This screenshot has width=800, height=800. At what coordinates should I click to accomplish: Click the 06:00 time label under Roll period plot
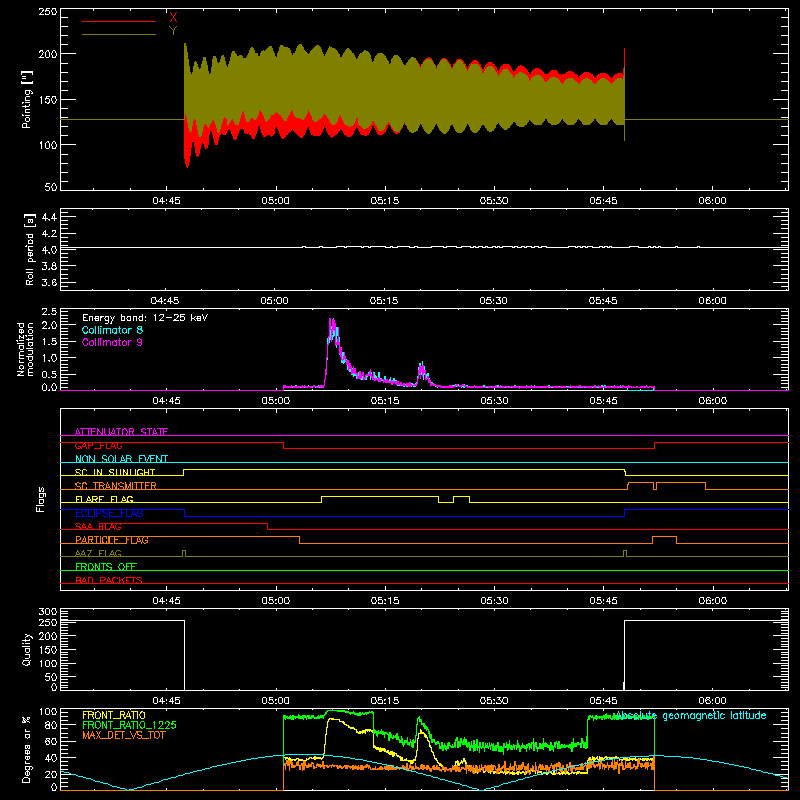(x=712, y=301)
